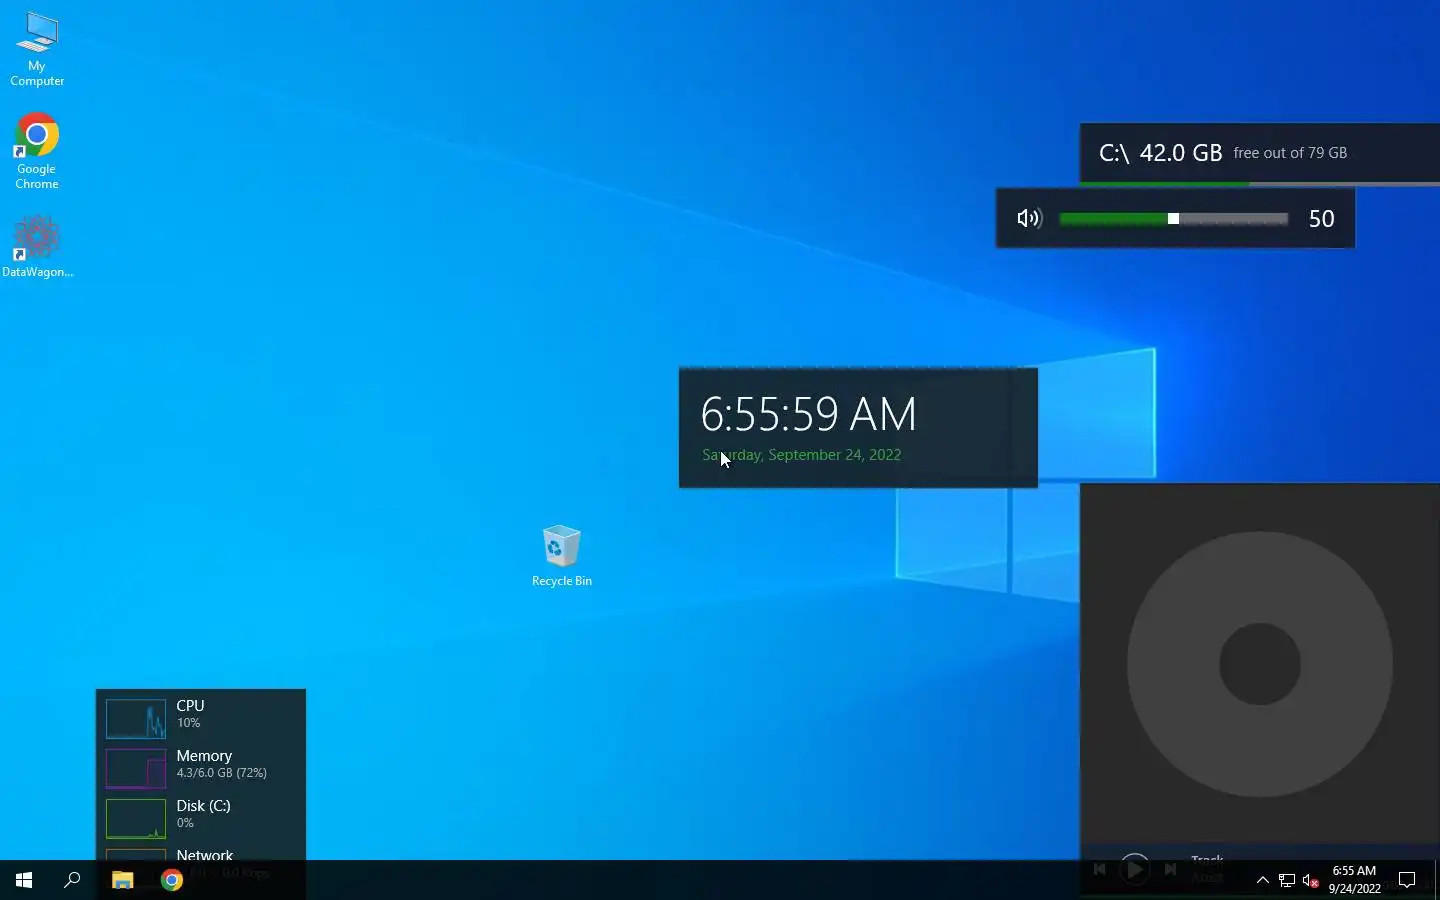Click the C:\ drive label in disk widget
1440x900 pixels.
point(1114,153)
